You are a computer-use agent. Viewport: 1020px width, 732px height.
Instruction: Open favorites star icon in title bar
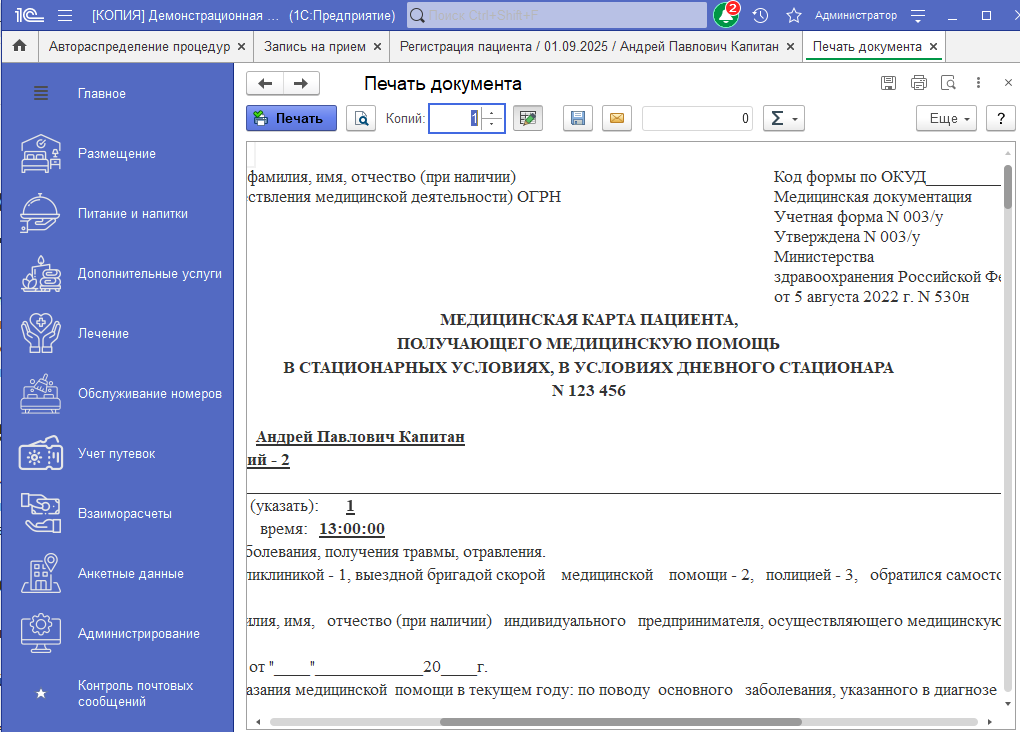tap(794, 16)
